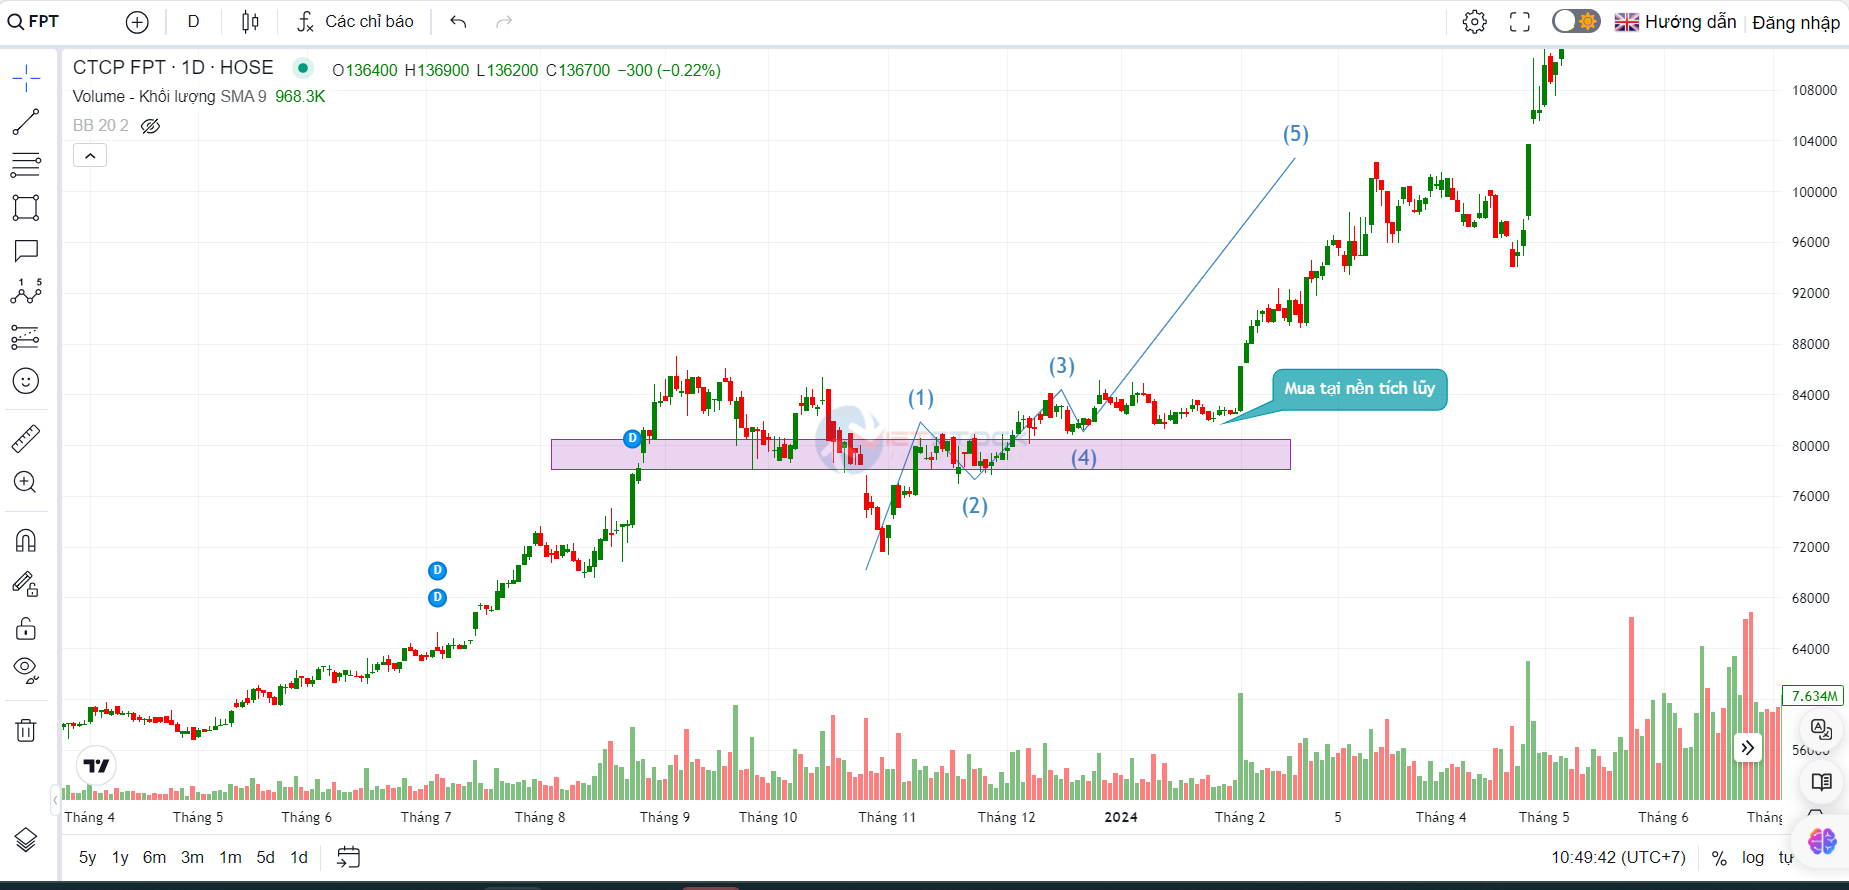Show the hidden BB 20 2 indicator
The width and height of the screenshot is (1849, 890).
[150, 126]
